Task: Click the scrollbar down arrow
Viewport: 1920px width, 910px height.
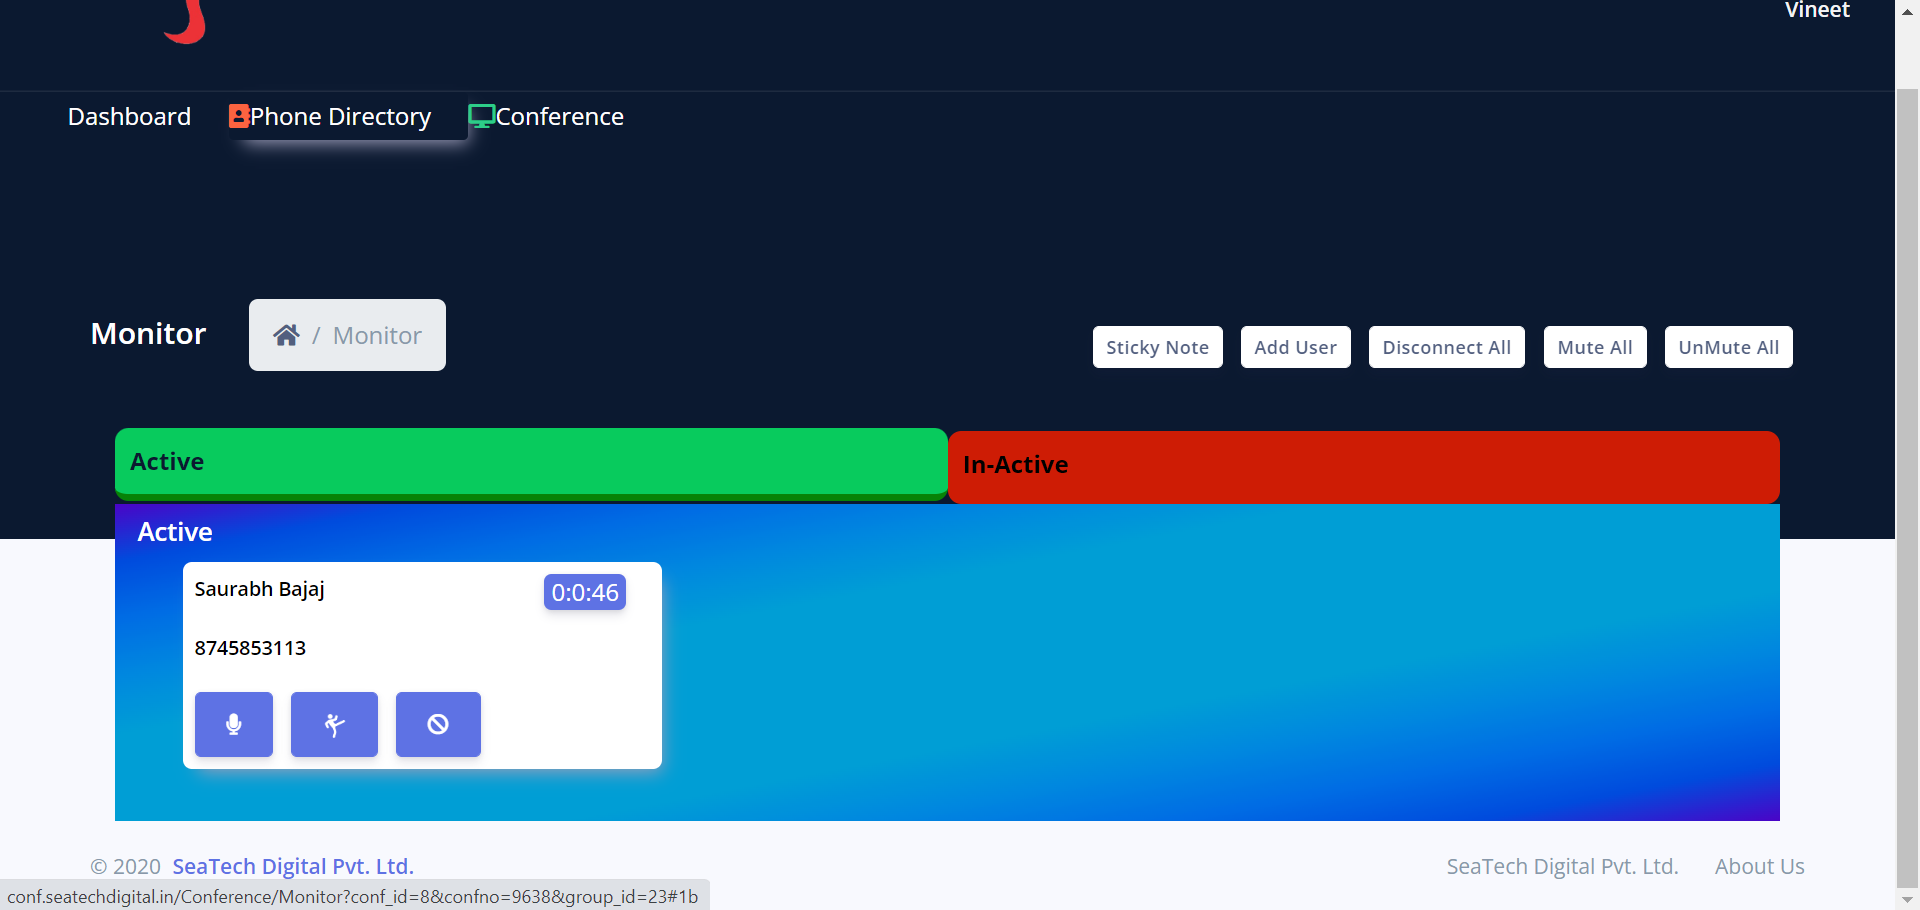Action: (x=1907, y=900)
